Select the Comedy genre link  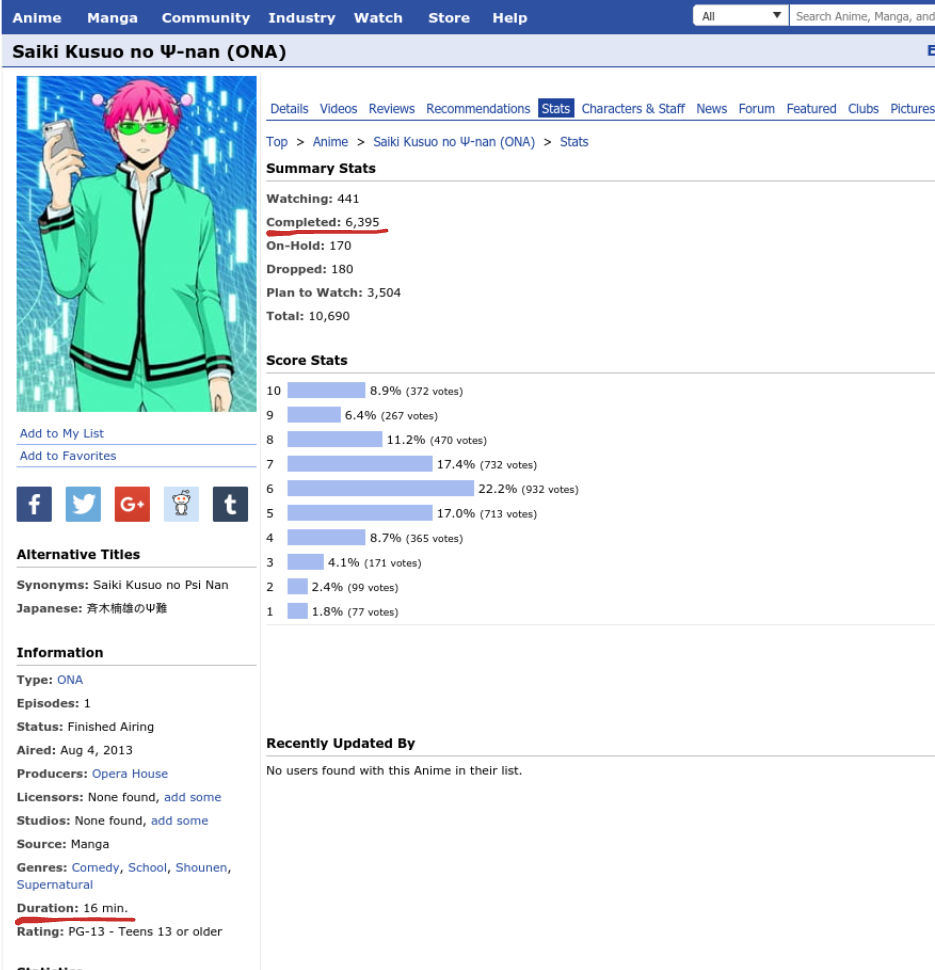95,868
